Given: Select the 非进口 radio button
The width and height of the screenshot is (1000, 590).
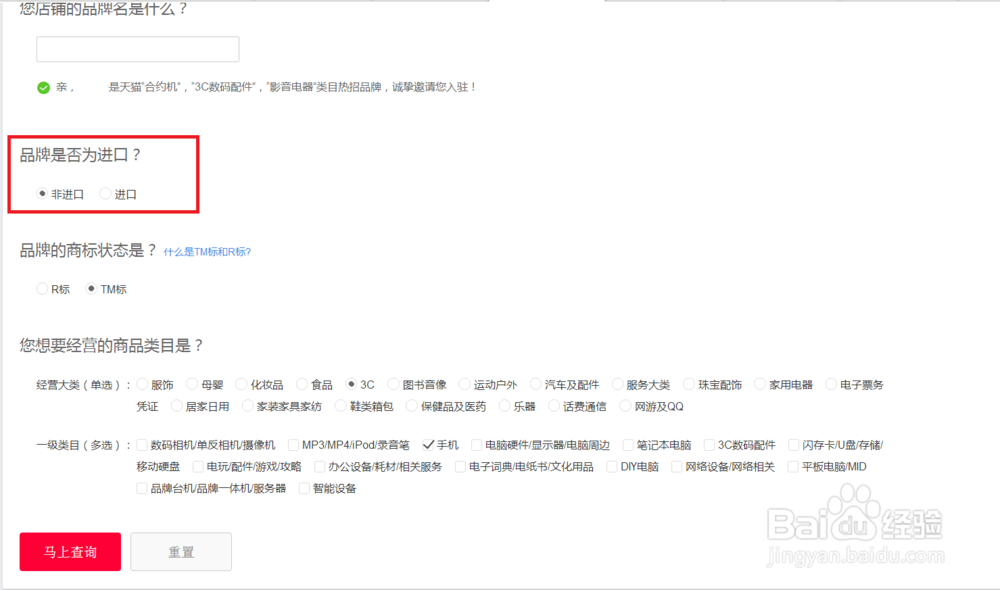Looking at the screenshot, I should [42, 193].
